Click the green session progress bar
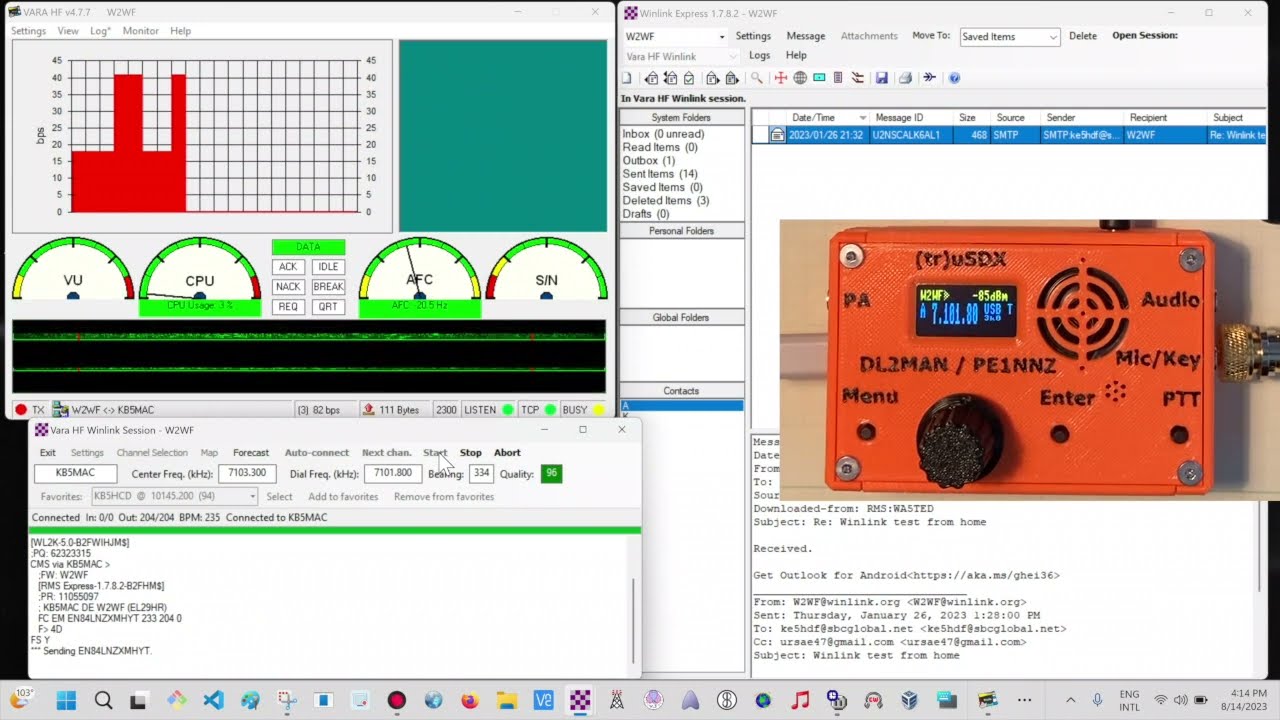1280x720 pixels. click(x=335, y=530)
